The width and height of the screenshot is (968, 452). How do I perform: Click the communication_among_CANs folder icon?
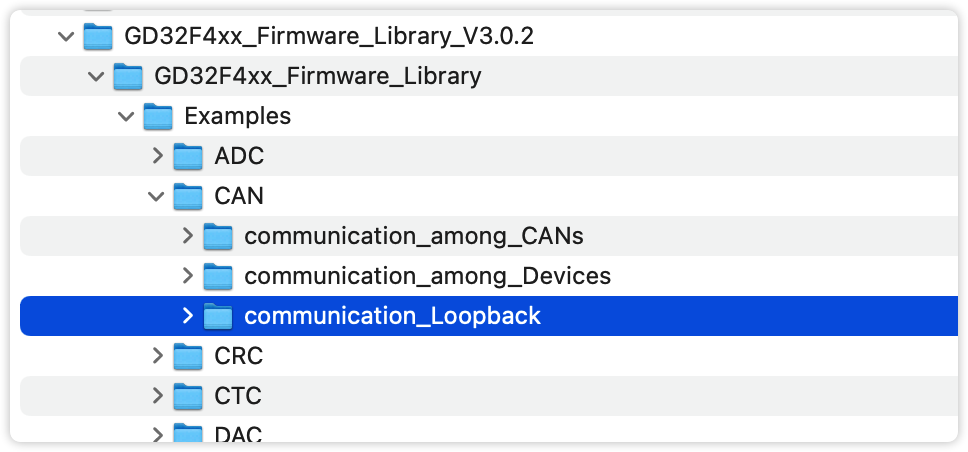pos(218,236)
